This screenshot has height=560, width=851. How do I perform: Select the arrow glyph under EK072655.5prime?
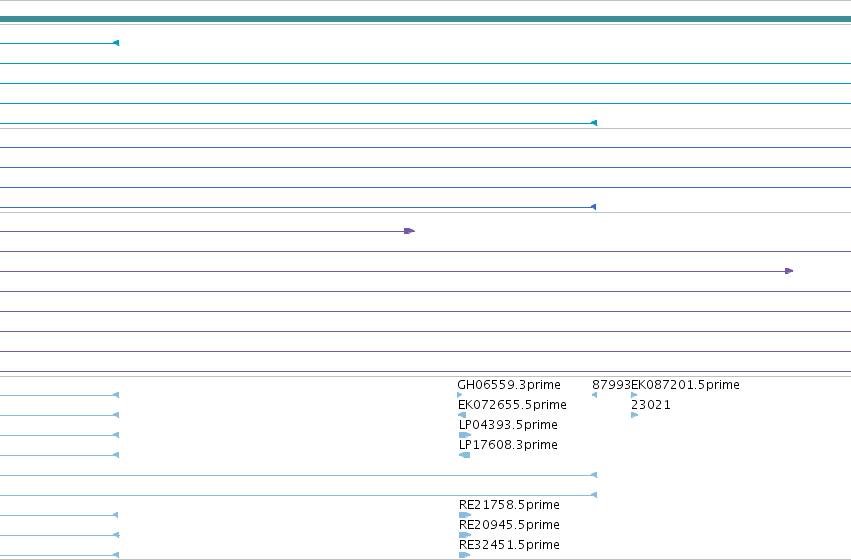[x=462, y=415]
